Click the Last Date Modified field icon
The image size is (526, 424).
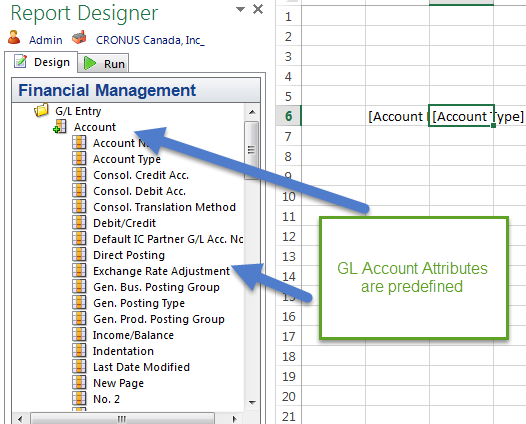pyautogui.click(x=79, y=366)
